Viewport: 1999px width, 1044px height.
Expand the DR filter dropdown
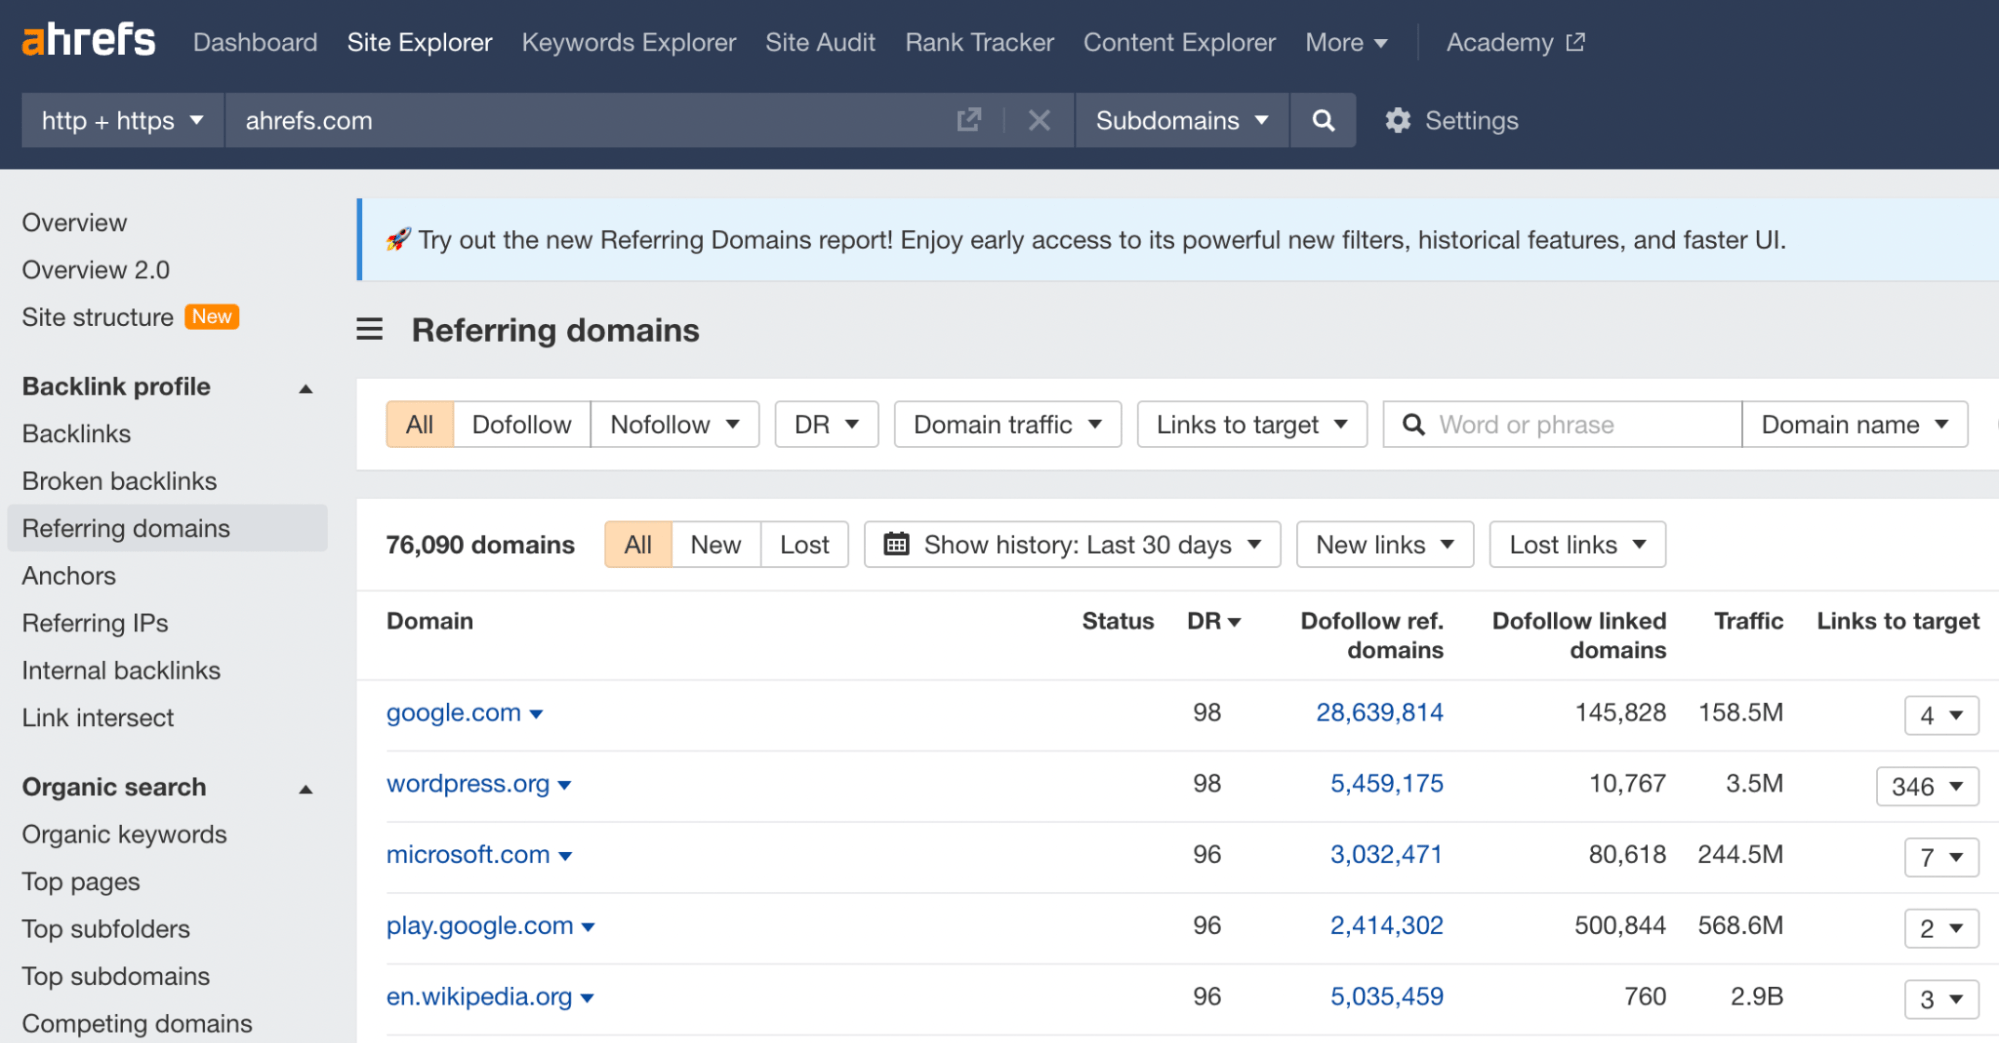(x=825, y=424)
